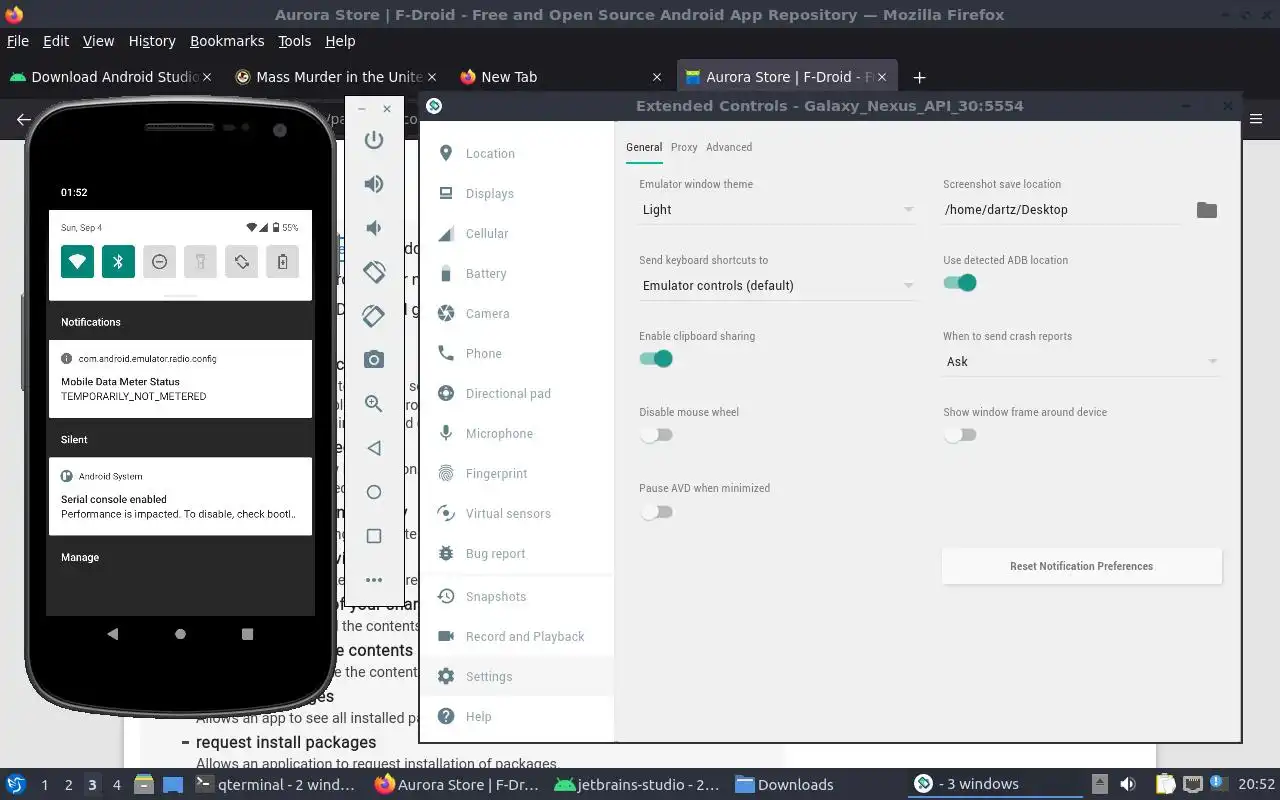Open the Battery section

point(516,274)
